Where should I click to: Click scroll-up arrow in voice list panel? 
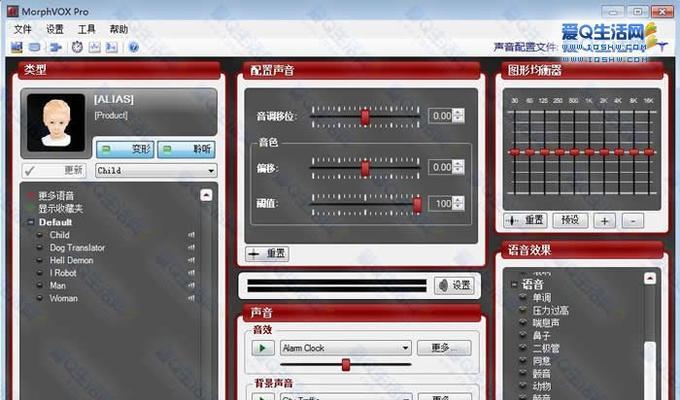[x=206, y=195]
